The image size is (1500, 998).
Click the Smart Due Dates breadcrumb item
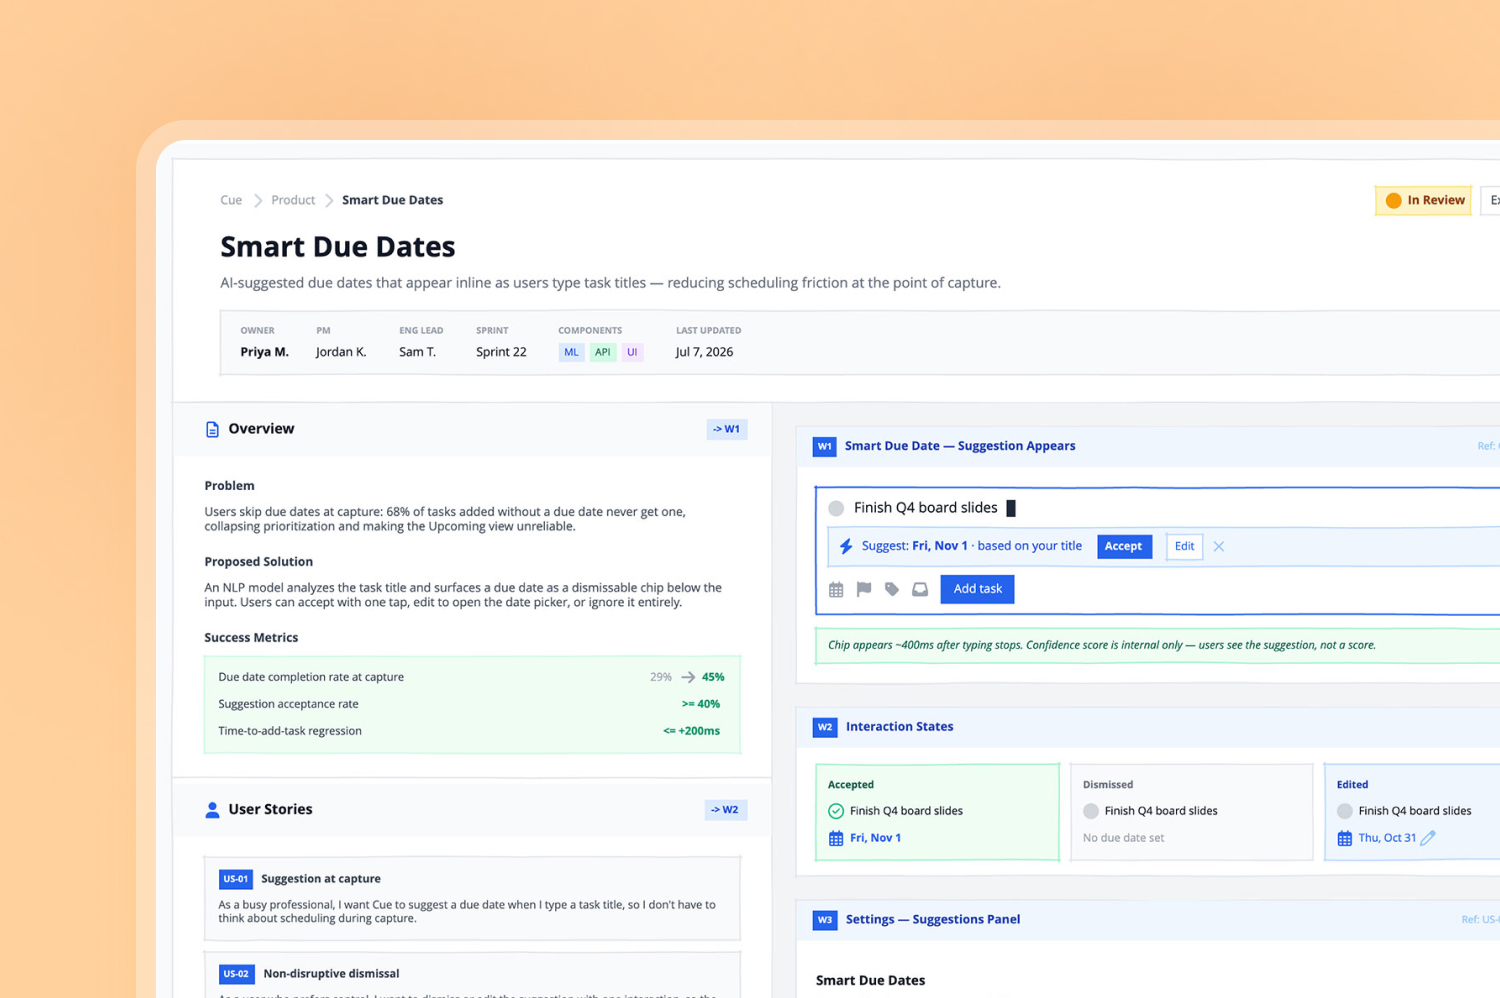(x=392, y=200)
